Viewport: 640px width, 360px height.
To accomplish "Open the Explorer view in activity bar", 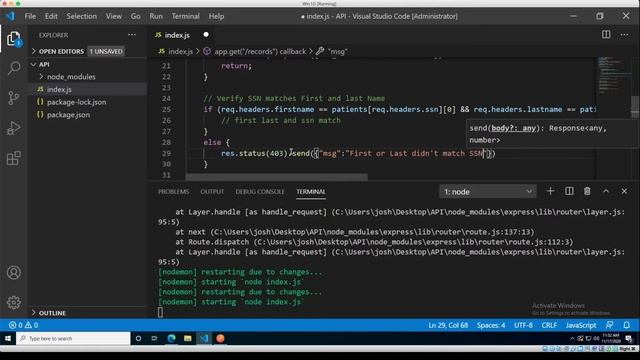I will coord(13,39).
